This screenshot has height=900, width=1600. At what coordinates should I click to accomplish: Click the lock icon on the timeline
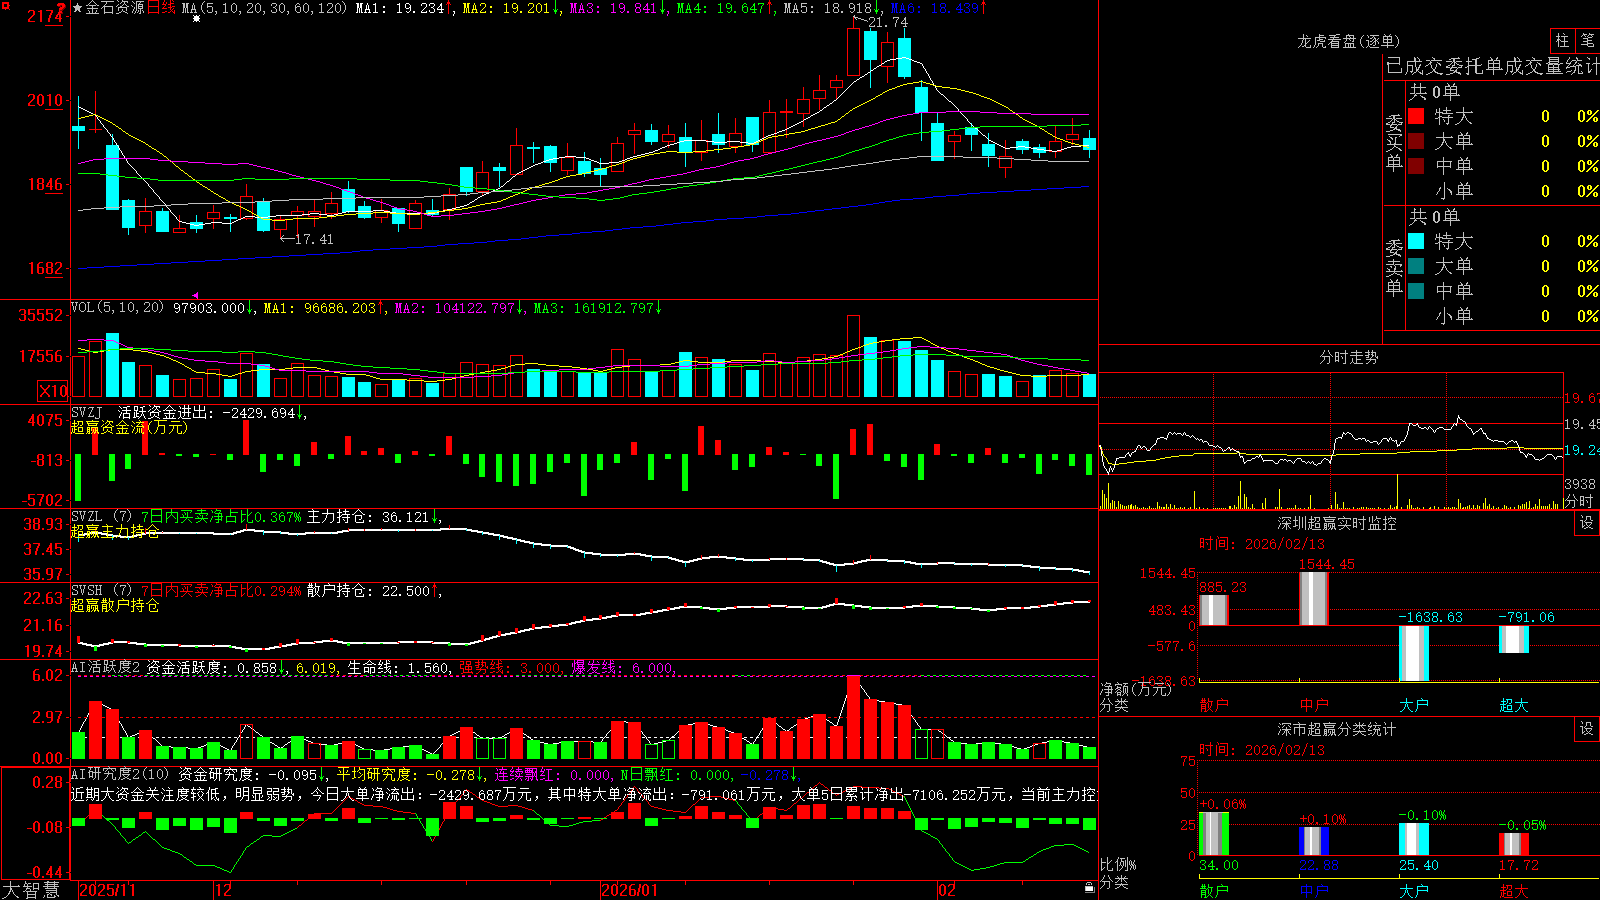point(1090,888)
